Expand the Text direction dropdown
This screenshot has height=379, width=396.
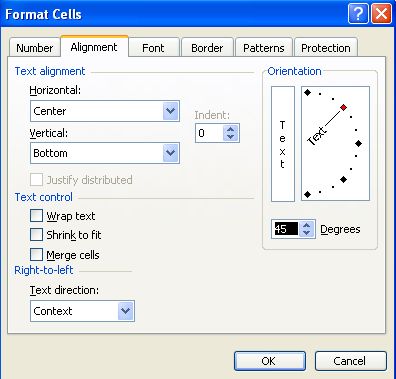pos(126,311)
